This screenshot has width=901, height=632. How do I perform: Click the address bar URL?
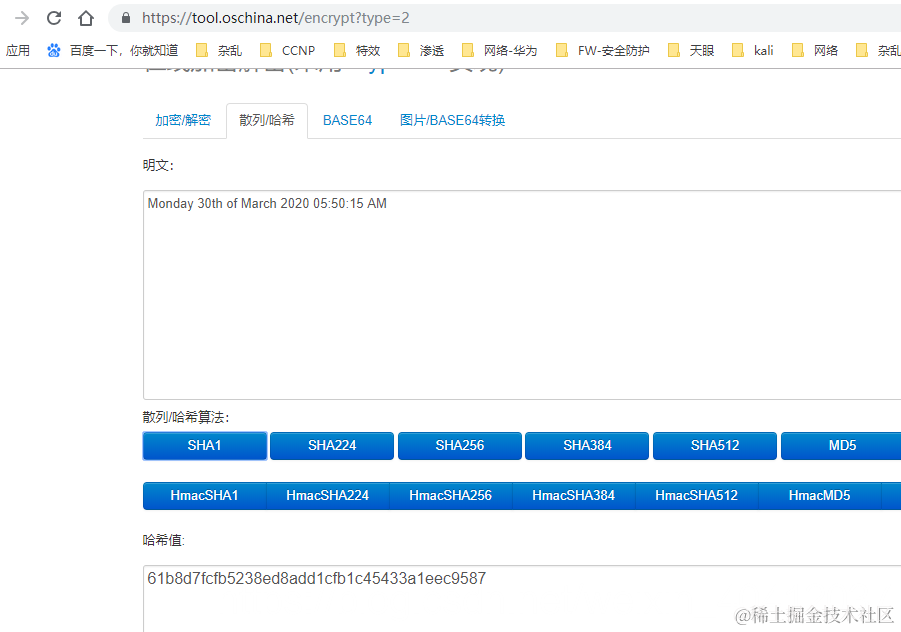tap(276, 18)
